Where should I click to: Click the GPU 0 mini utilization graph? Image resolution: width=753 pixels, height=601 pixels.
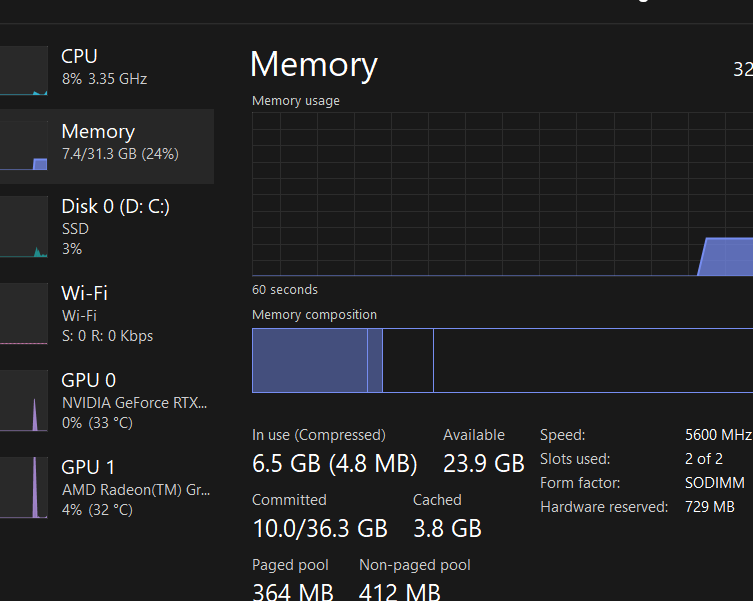point(23,401)
